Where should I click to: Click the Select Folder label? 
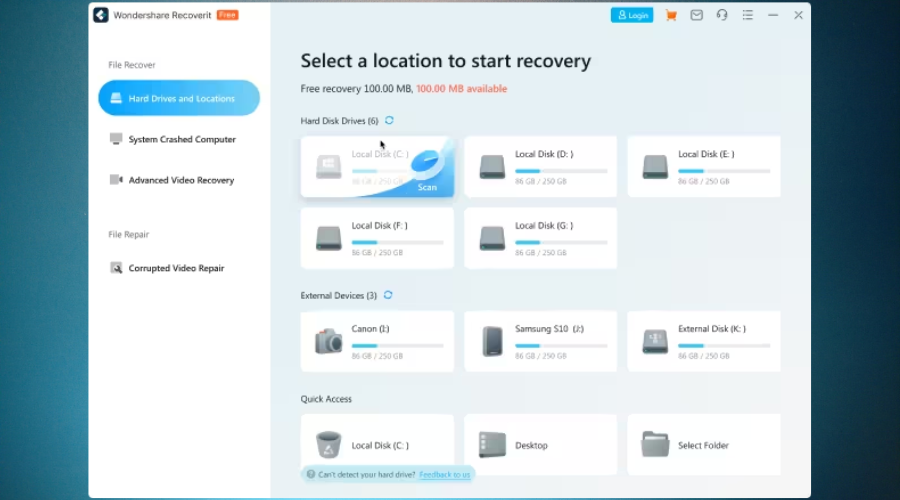coord(703,445)
